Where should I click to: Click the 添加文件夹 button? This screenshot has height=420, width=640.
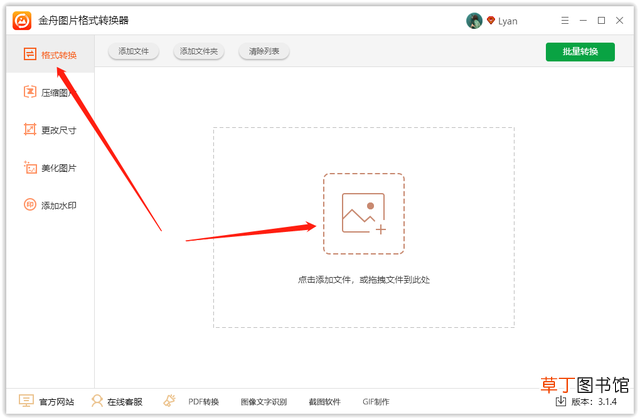[199, 51]
